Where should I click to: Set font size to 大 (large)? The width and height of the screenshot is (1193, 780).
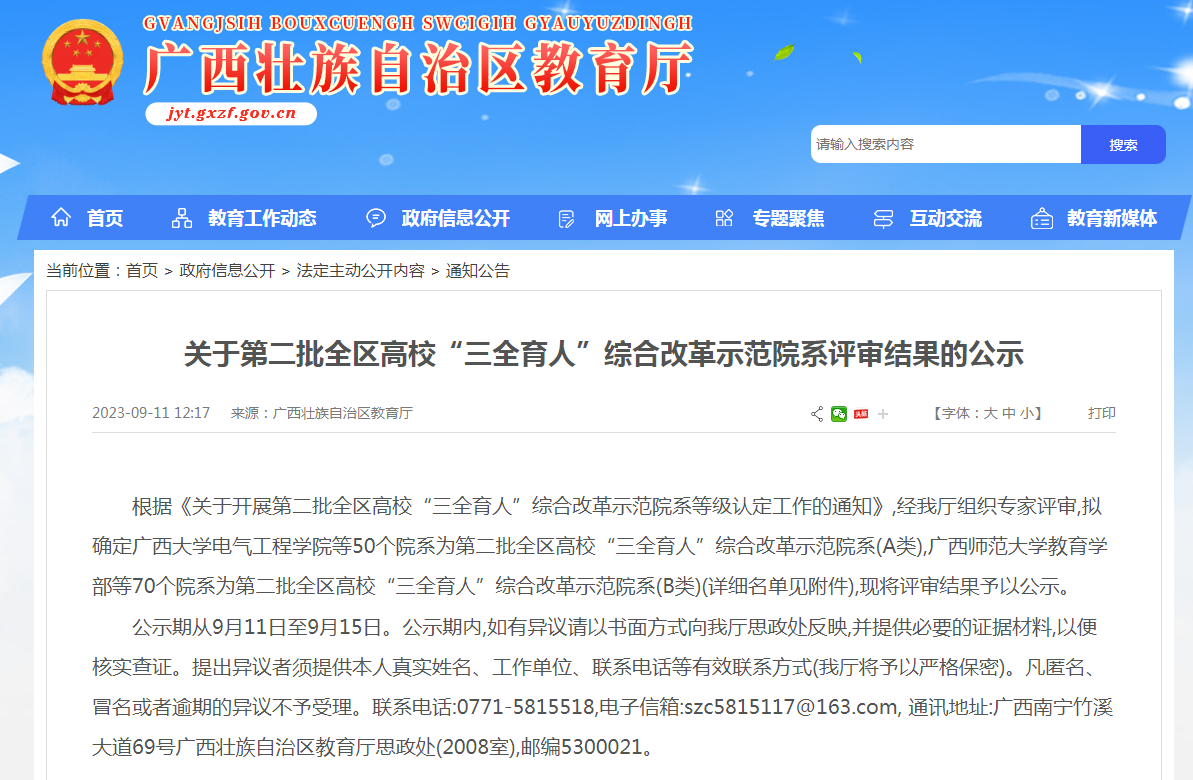coord(990,413)
